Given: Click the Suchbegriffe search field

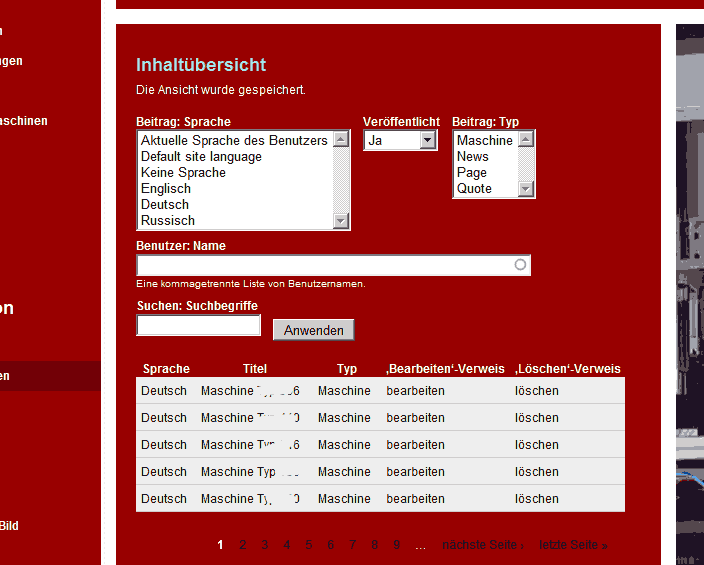Looking at the screenshot, I should [198, 326].
